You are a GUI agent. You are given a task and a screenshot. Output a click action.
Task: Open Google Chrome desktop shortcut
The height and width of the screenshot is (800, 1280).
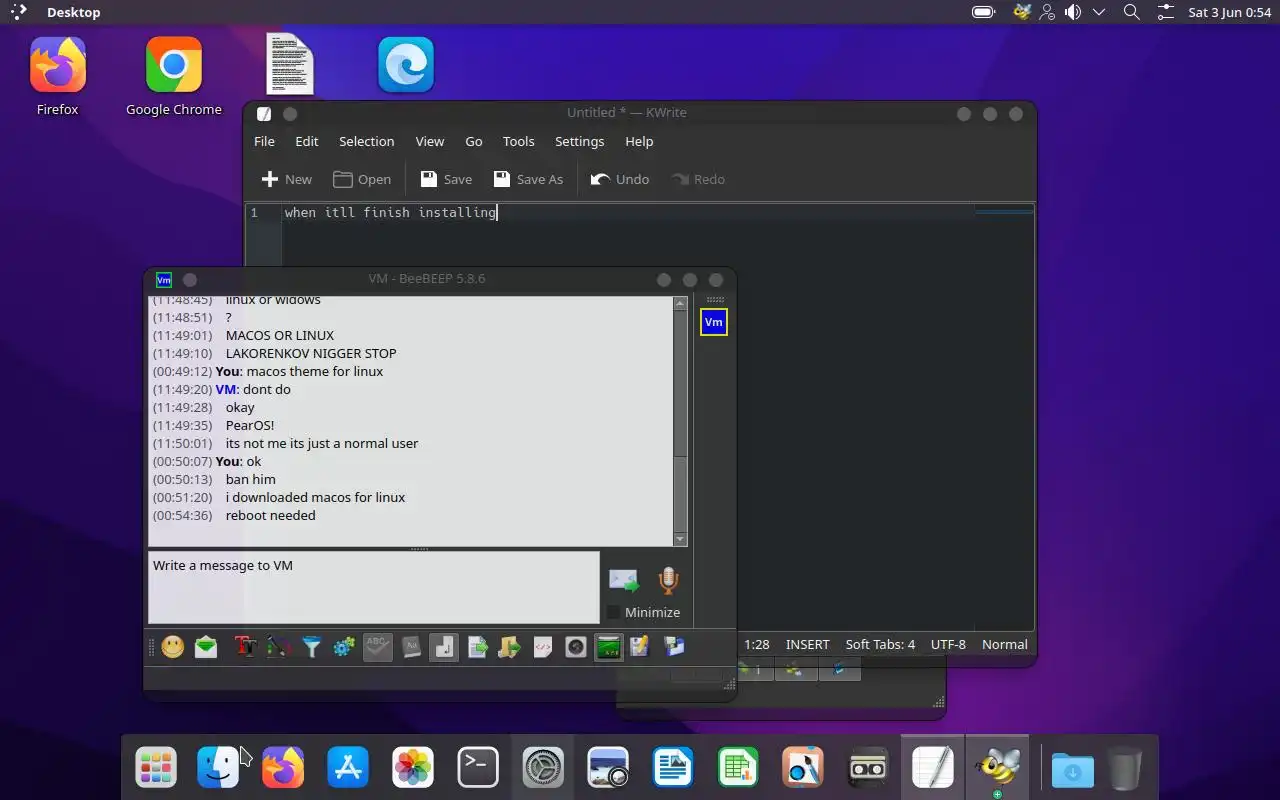pos(173,77)
